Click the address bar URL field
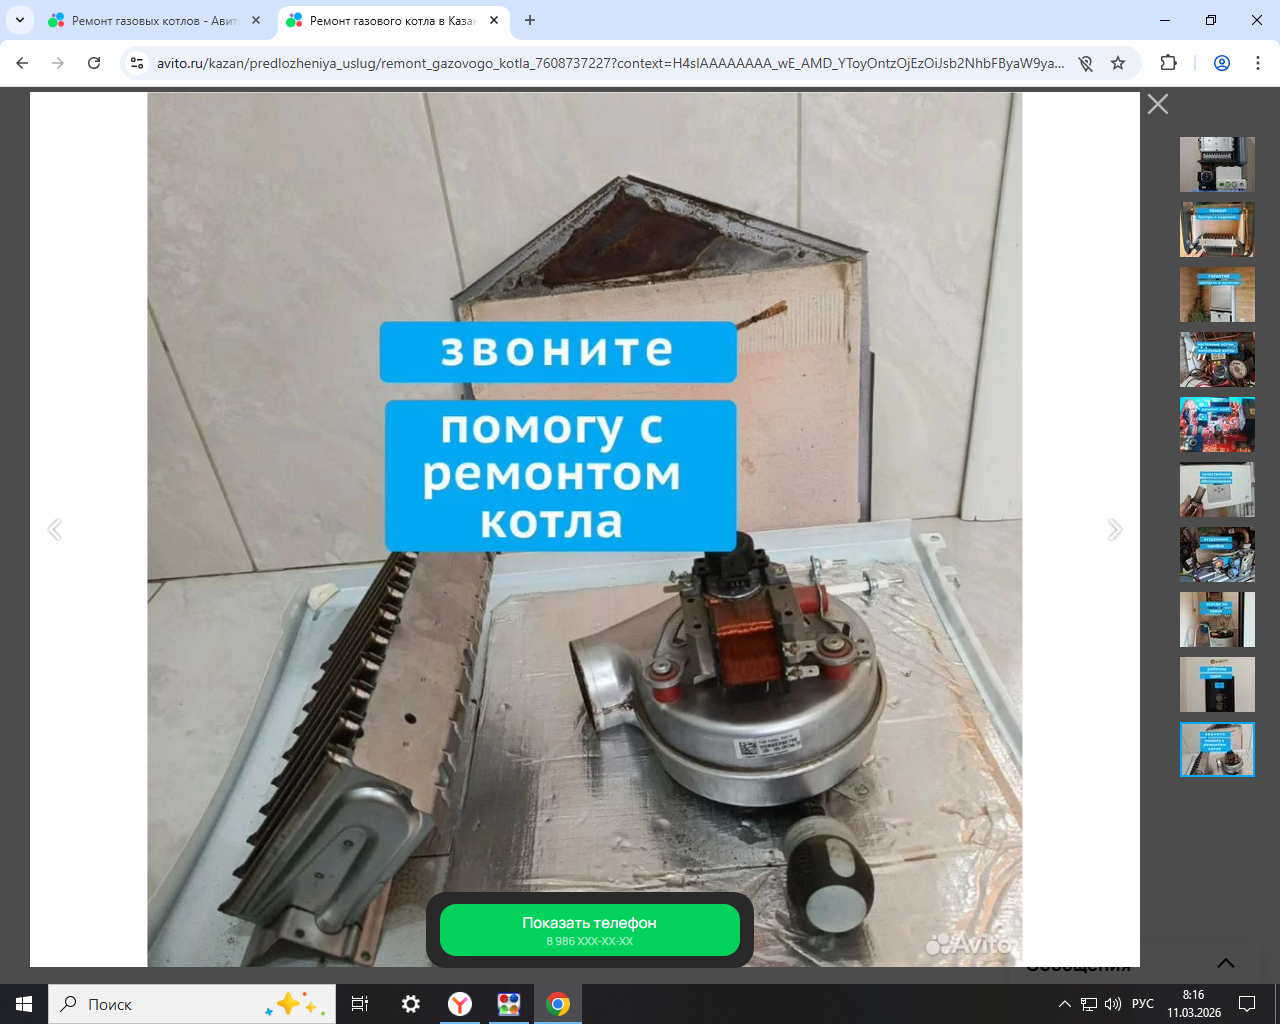1280x1024 pixels. point(610,63)
